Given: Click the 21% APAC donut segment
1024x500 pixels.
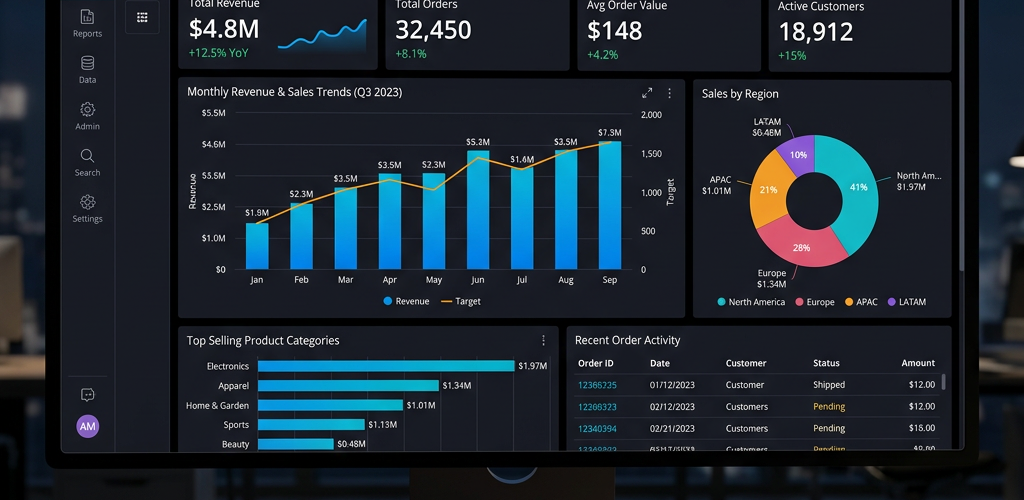Looking at the screenshot, I should click(769, 191).
